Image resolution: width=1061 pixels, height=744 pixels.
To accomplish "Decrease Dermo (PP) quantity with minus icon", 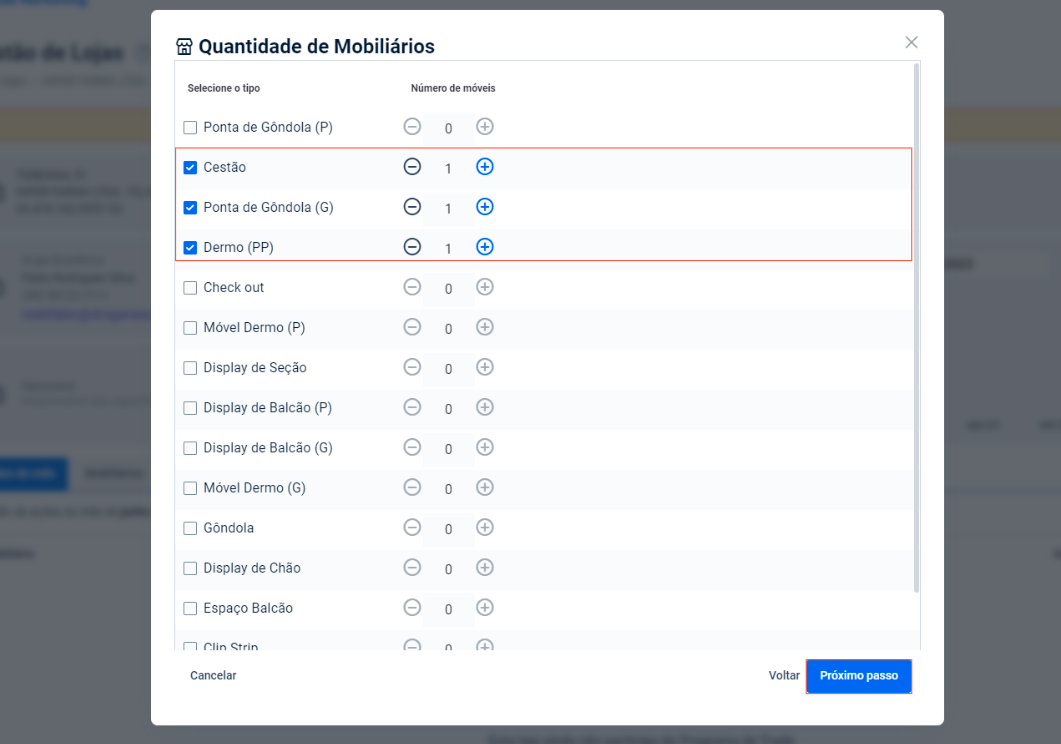I will (412, 247).
